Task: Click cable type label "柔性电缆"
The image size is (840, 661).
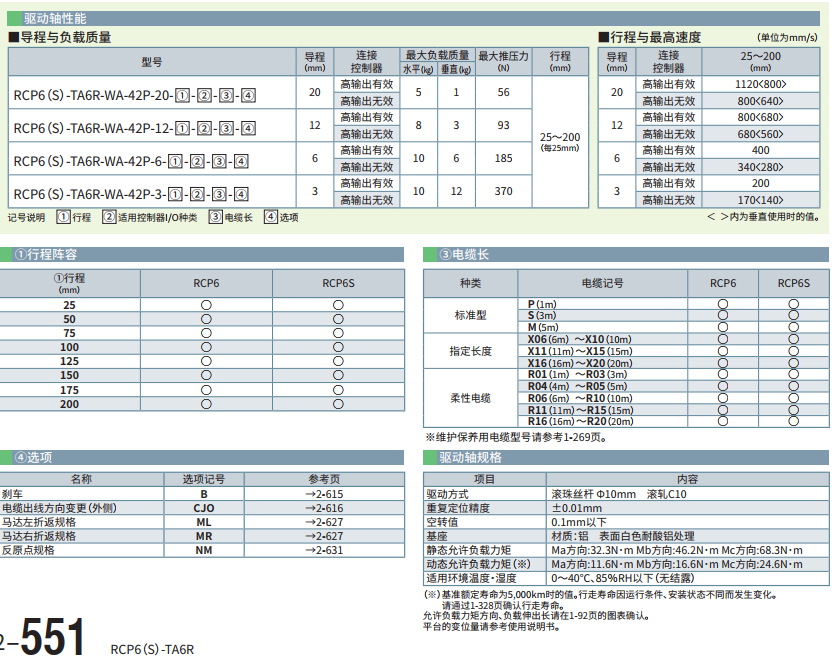Action: click(470, 398)
